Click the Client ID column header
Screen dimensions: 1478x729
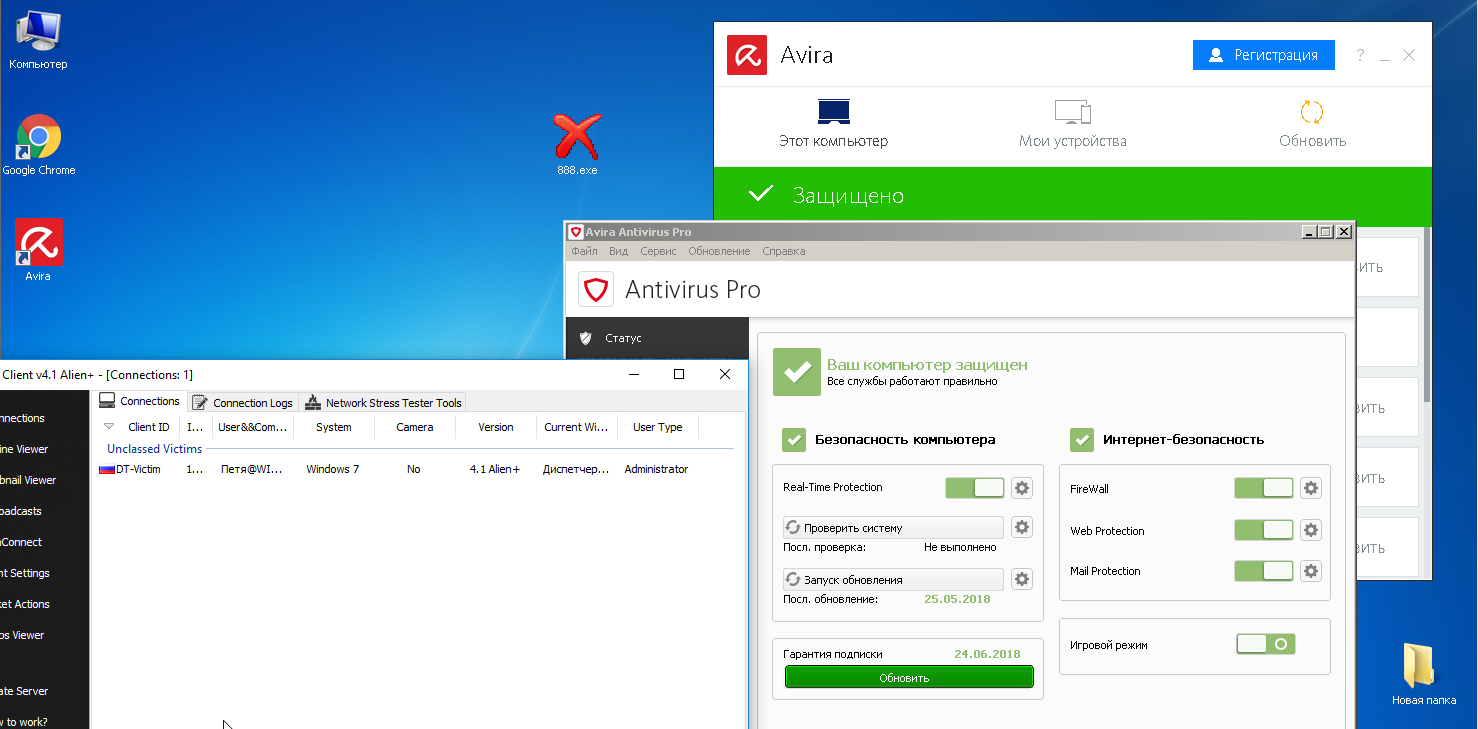point(148,427)
